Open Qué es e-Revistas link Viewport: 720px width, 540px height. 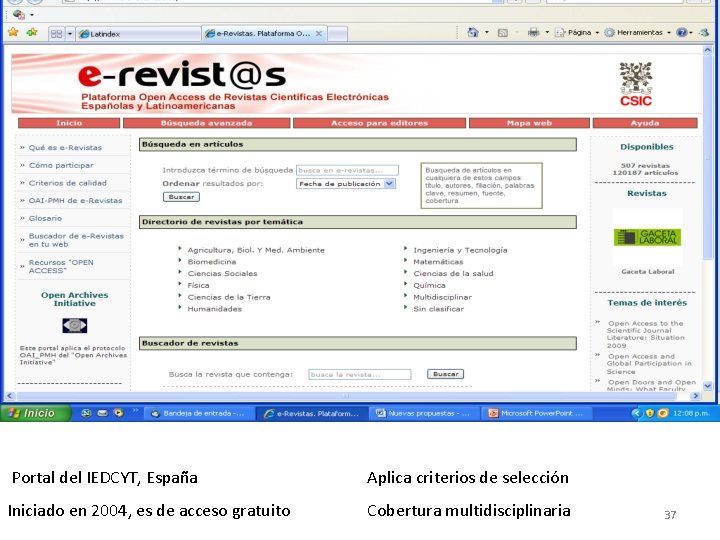pos(65,147)
